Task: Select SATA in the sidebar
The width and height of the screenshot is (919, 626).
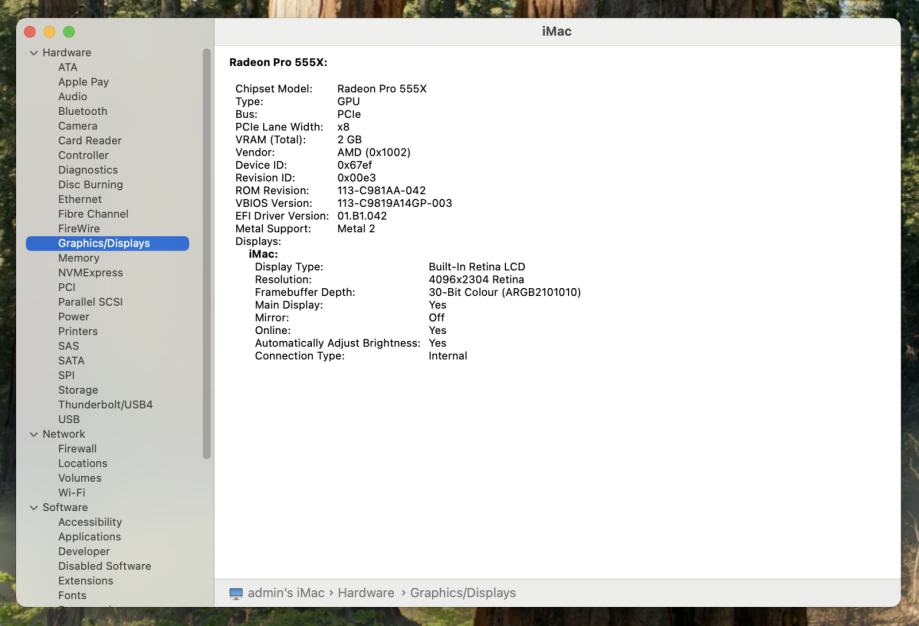Action: click(x=71, y=360)
